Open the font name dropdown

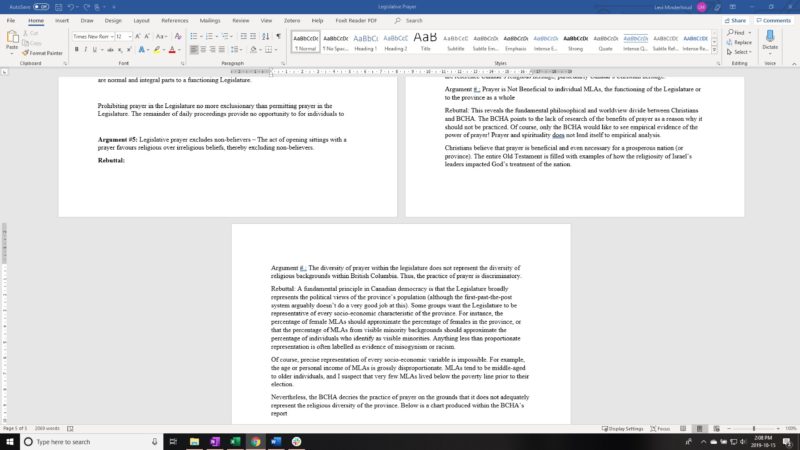(110, 36)
